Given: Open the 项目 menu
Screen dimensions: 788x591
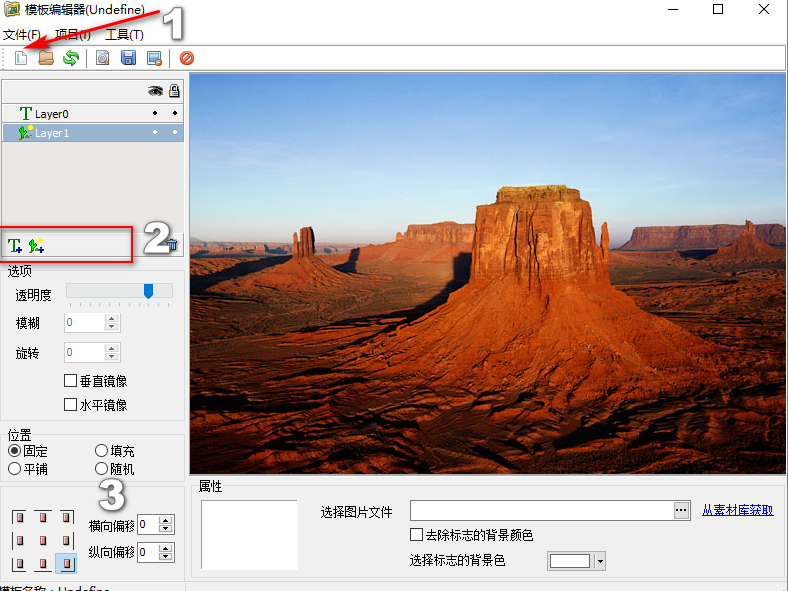Looking at the screenshot, I should tap(73, 34).
